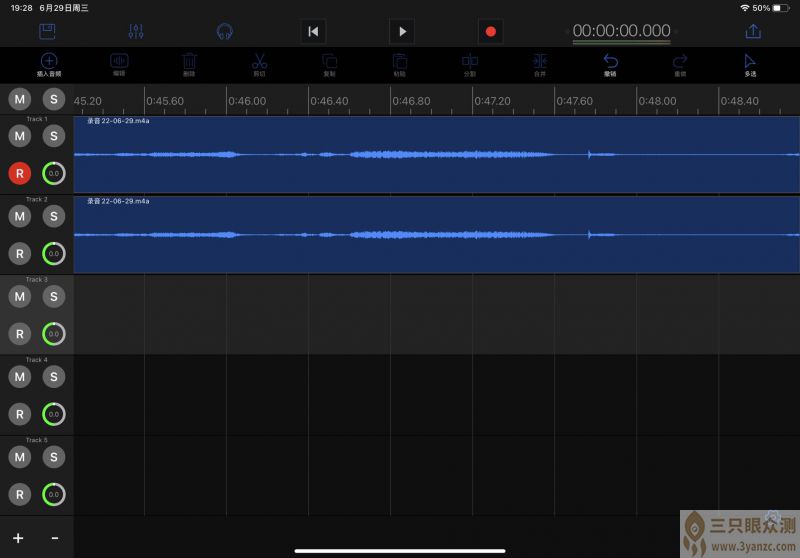Click the 0:45.60 mark on timeline ruler

[x=165, y=101]
